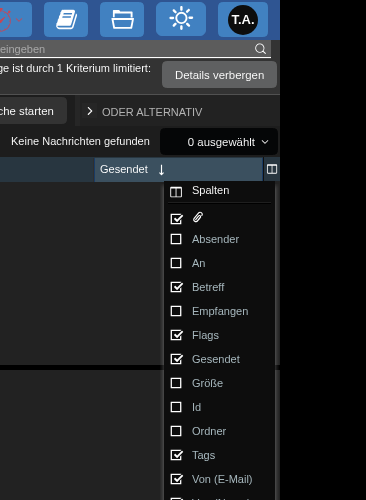The image size is (366, 500).
Task: Click the Von (E-Mail) label in menu
Action: pos(222,479)
